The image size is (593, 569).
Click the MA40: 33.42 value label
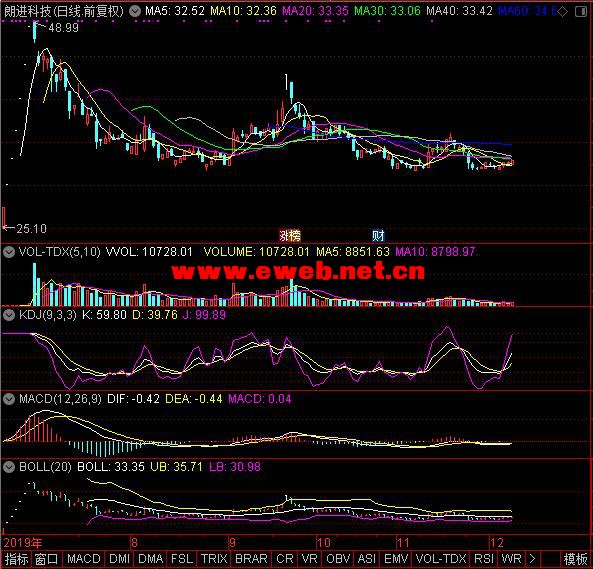pyautogui.click(x=459, y=11)
